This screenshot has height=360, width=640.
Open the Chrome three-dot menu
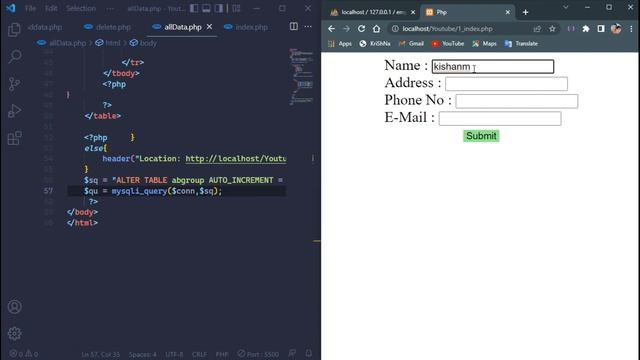[631, 29]
